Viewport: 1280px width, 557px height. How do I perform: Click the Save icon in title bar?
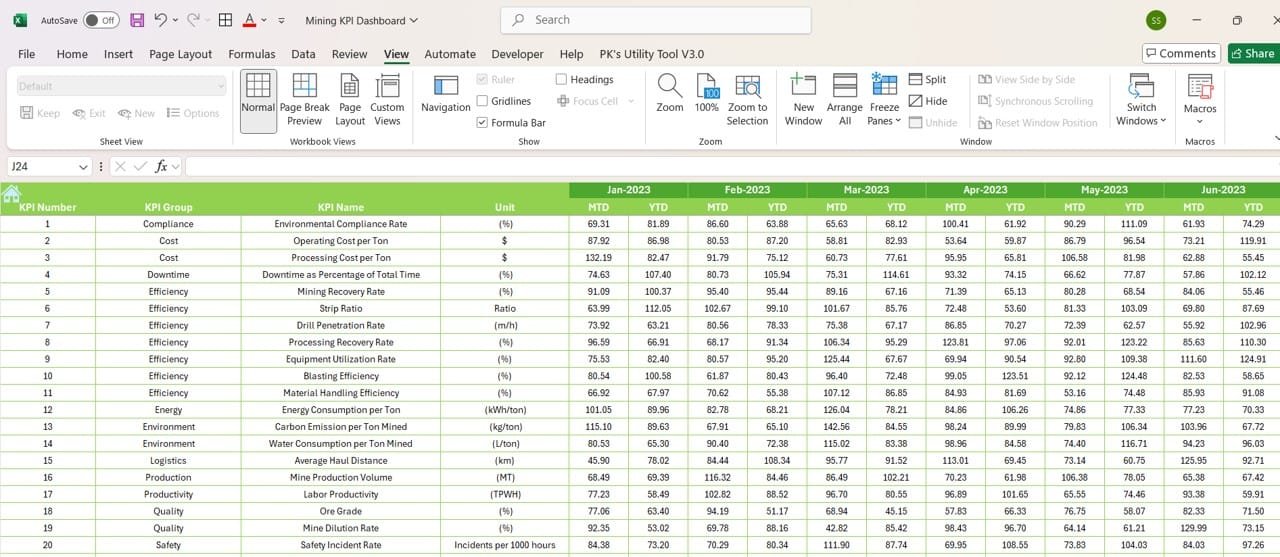coord(137,20)
